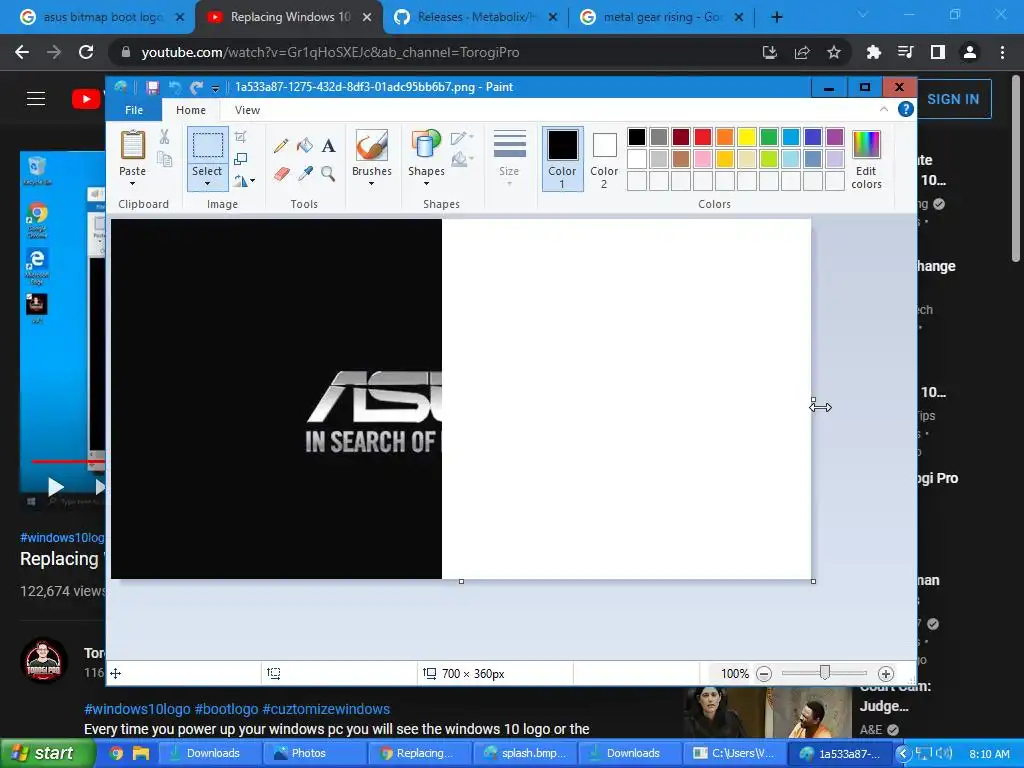
Task: Click the Paste clipboard icon
Action: point(133,144)
